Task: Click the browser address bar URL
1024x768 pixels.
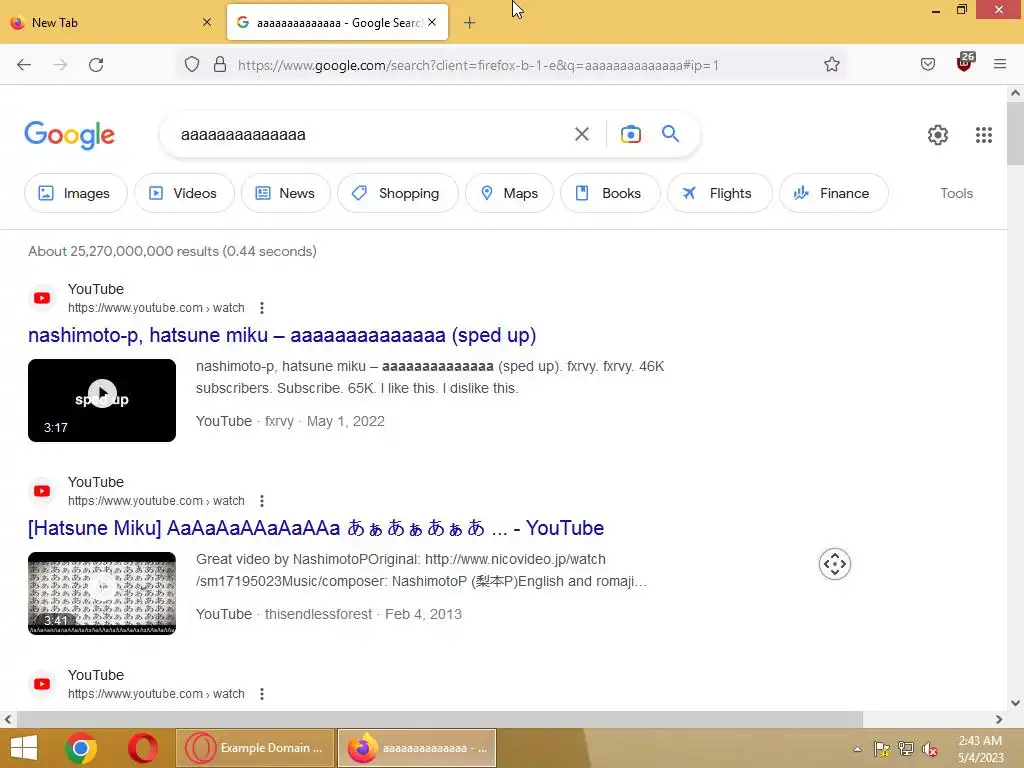Action: 478,65
